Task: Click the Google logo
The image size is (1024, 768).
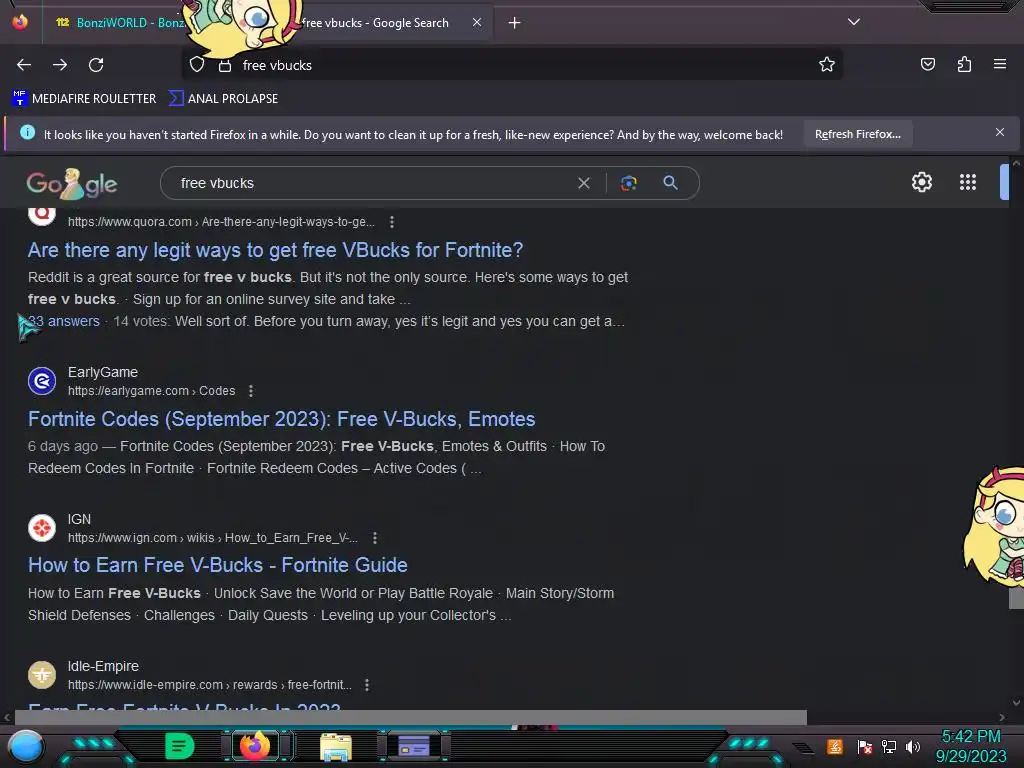Action: pyautogui.click(x=72, y=184)
